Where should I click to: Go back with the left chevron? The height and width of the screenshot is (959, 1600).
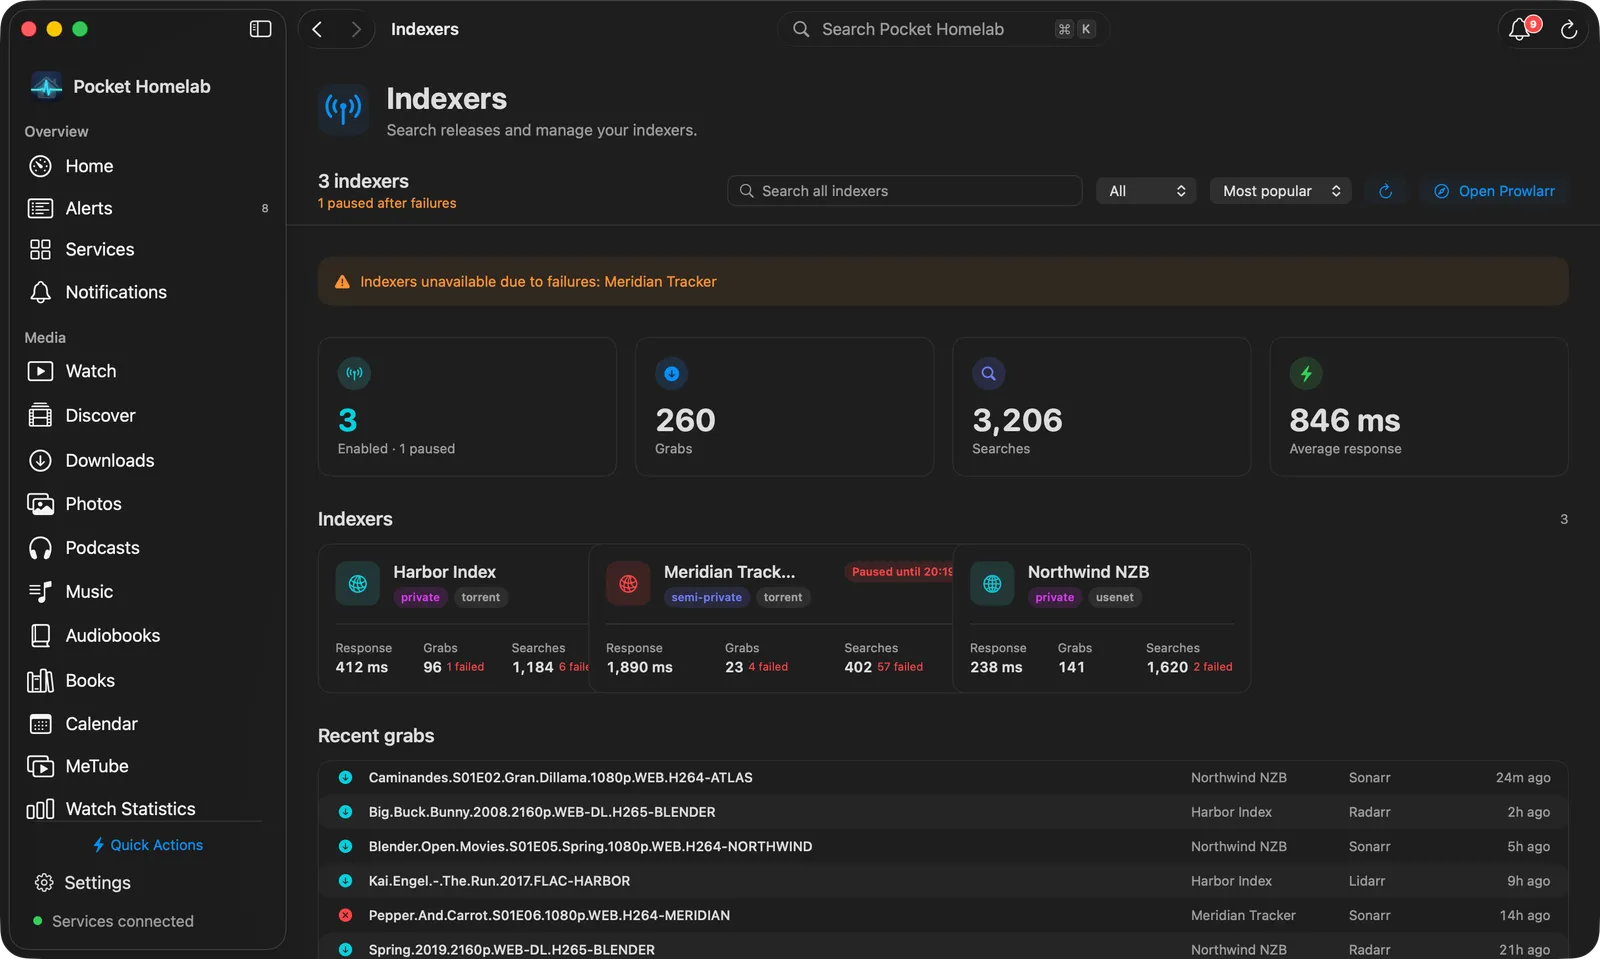coord(317,29)
